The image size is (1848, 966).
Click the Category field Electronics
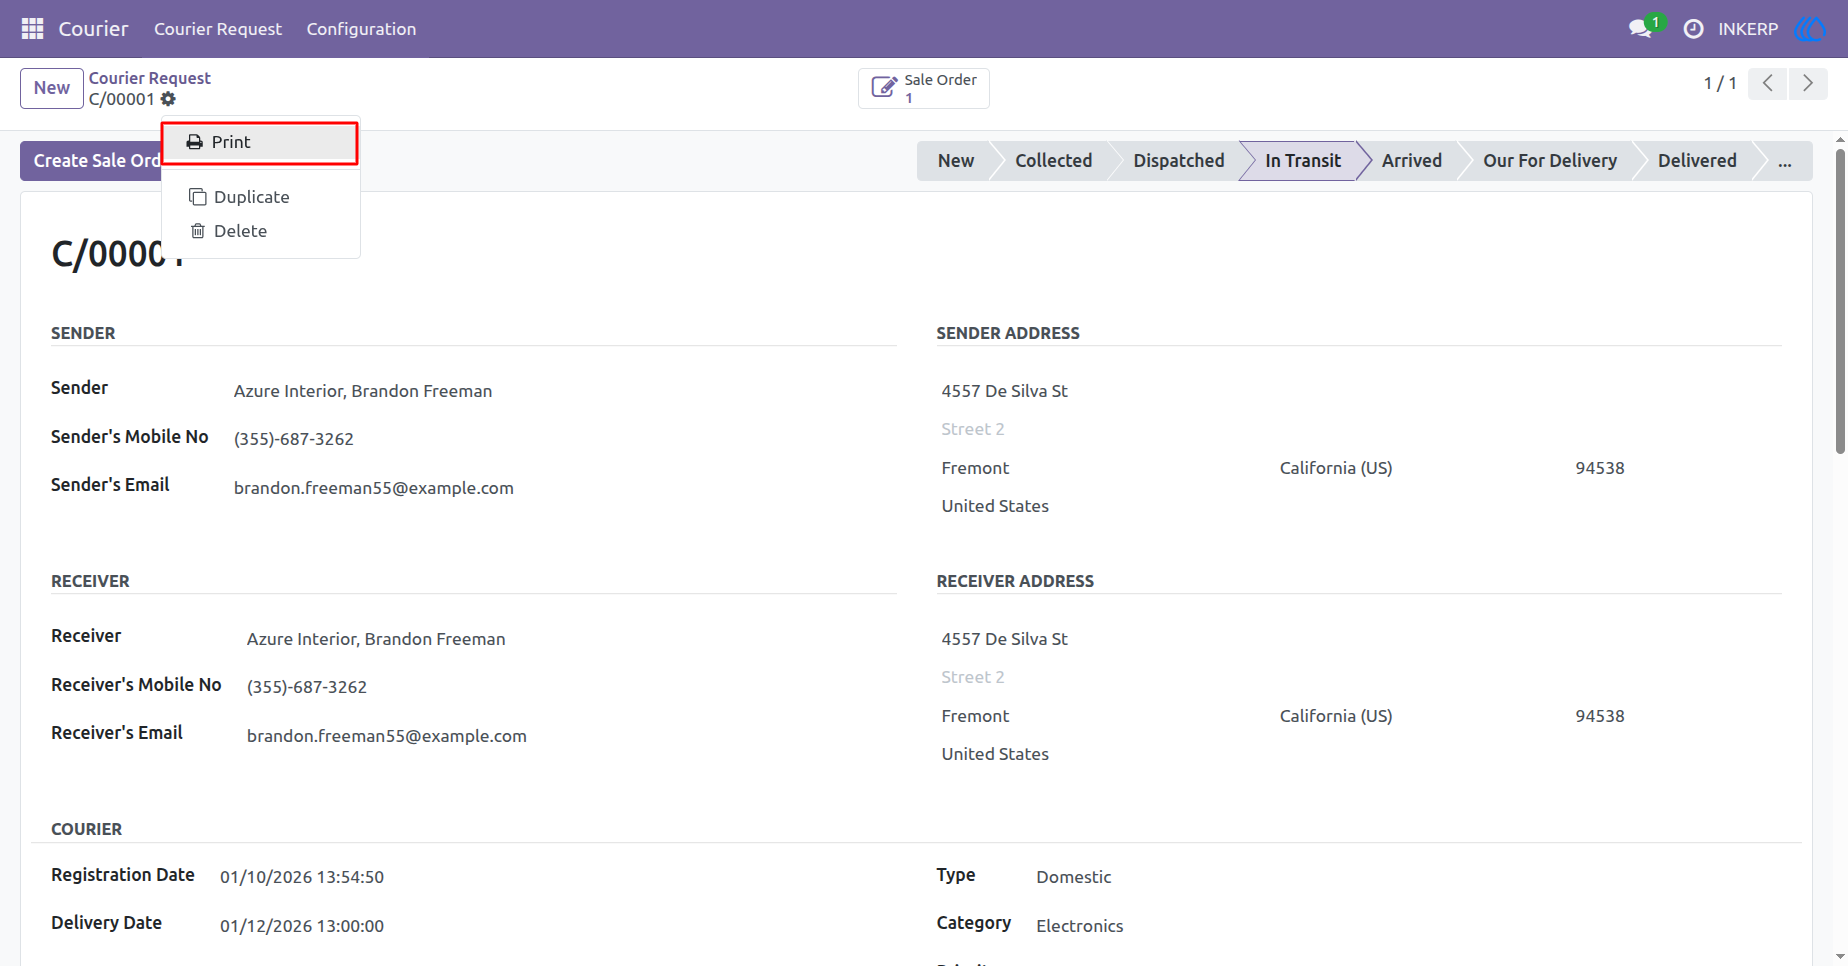click(x=1079, y=926)
